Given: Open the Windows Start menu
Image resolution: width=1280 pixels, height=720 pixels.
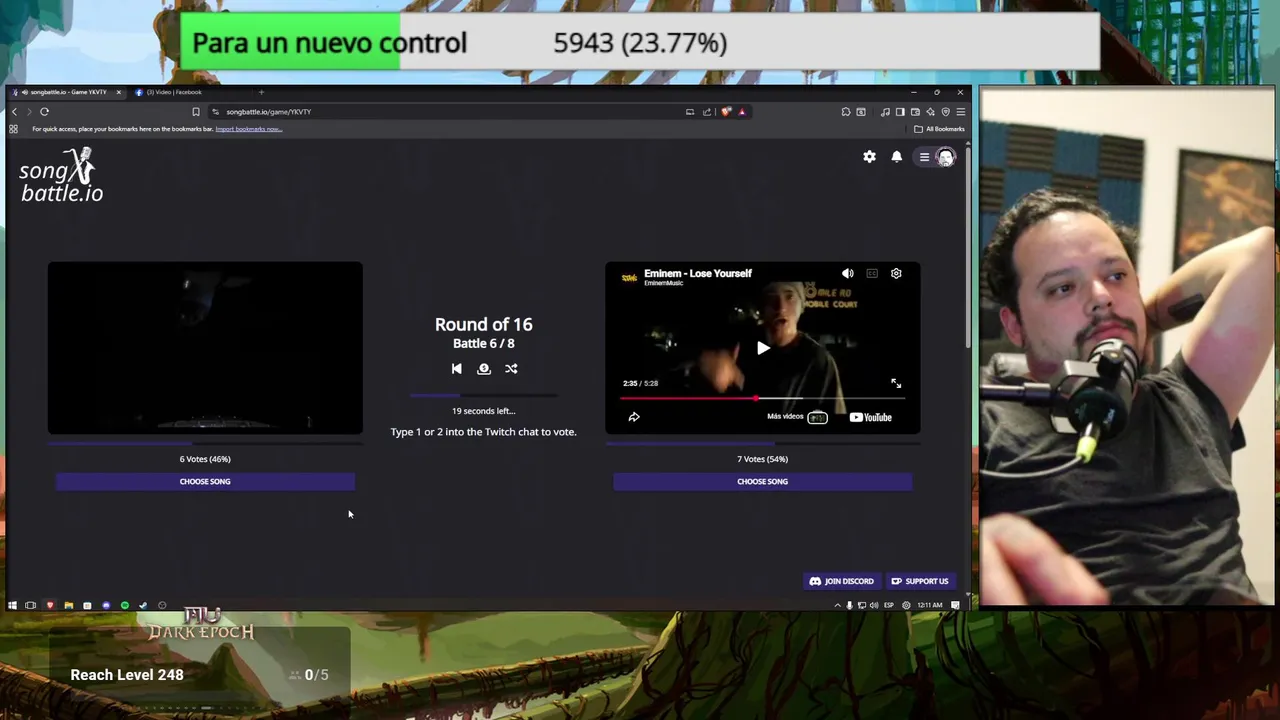Looking at the screenshot, I should click(x=12, y=605).
